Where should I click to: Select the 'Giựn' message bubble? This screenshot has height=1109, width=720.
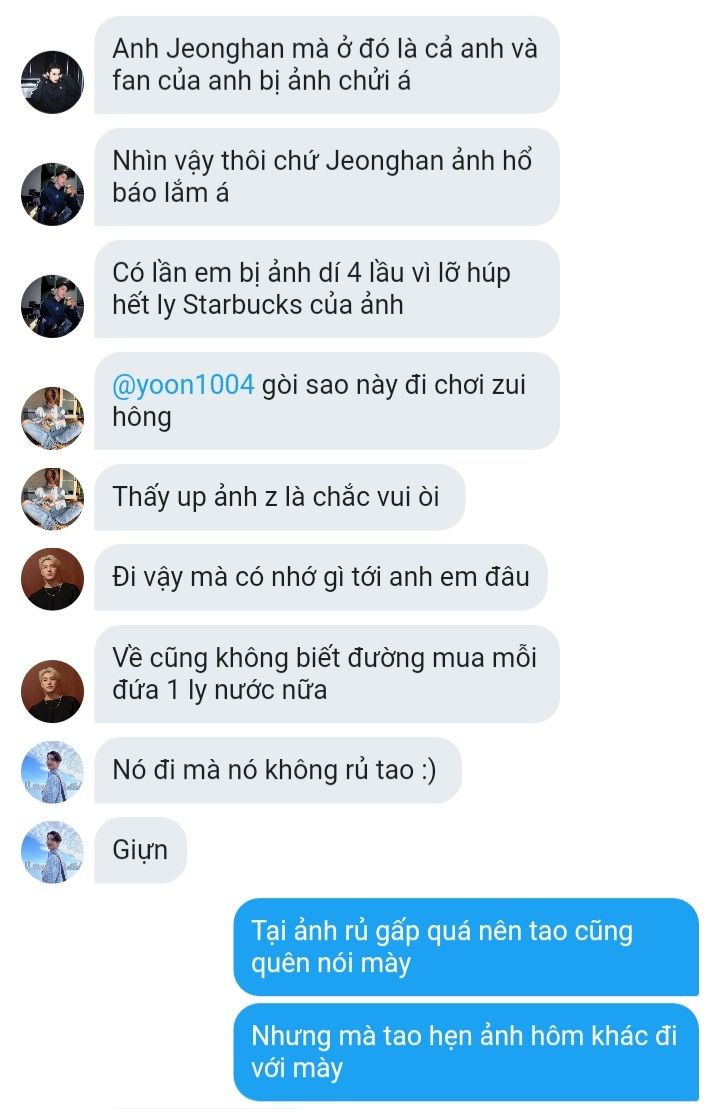tap(141, 850)
